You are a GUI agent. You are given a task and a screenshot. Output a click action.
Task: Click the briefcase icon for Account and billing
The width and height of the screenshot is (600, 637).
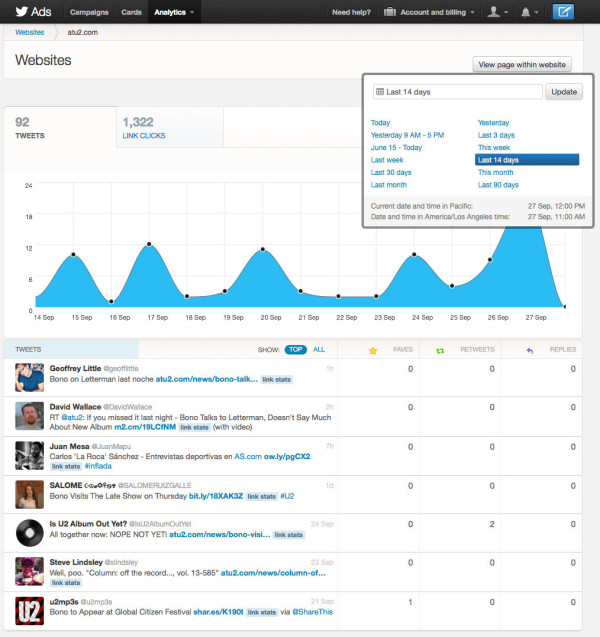coord(390,12)
